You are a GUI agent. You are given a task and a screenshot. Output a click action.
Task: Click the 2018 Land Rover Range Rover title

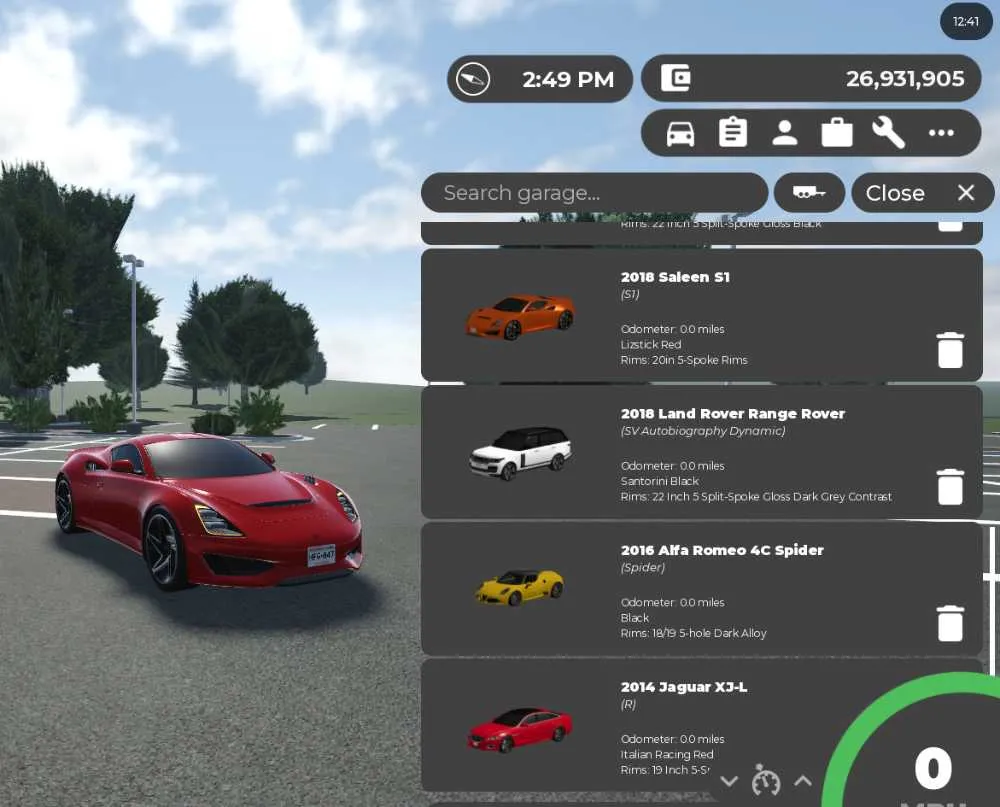click(733, 414)
